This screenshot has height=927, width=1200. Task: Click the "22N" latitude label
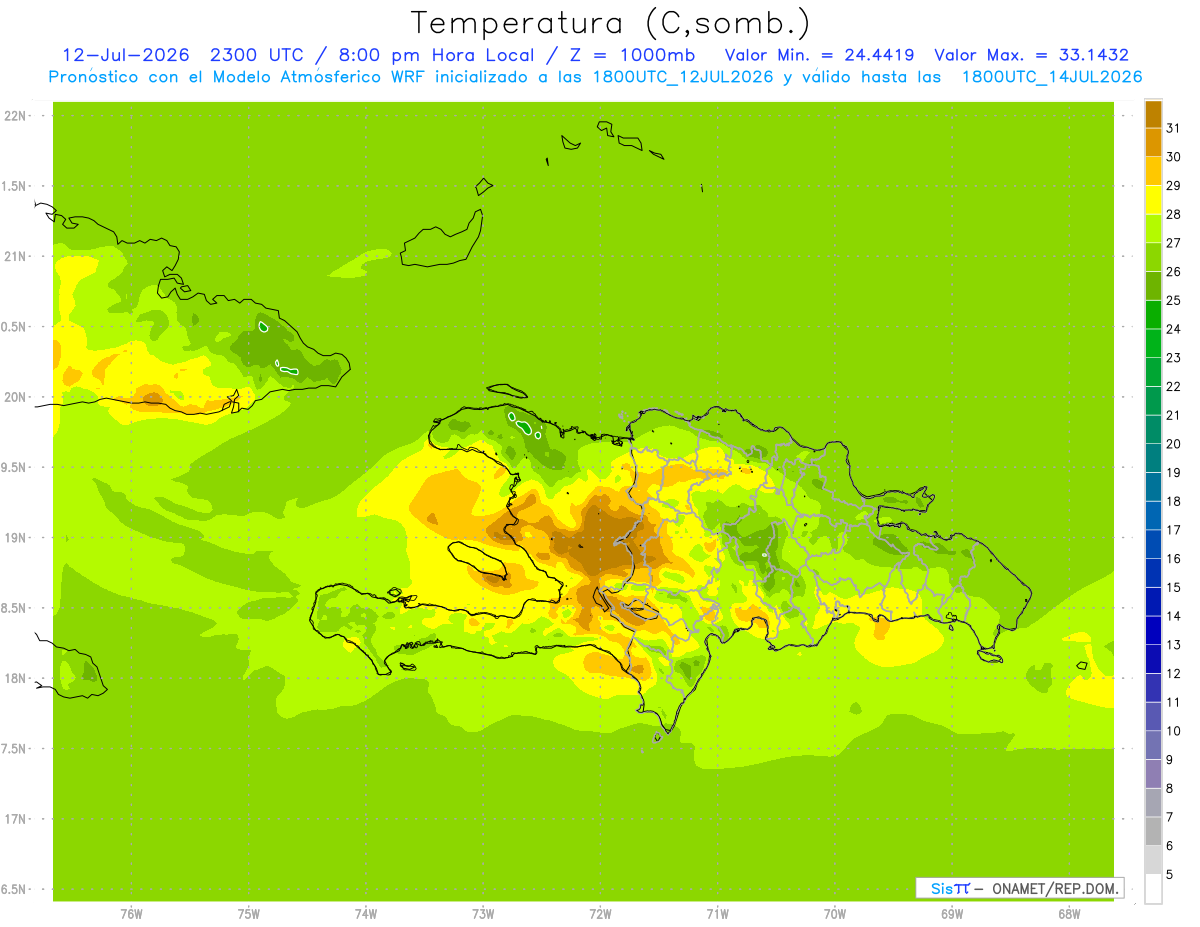[16, 116]
